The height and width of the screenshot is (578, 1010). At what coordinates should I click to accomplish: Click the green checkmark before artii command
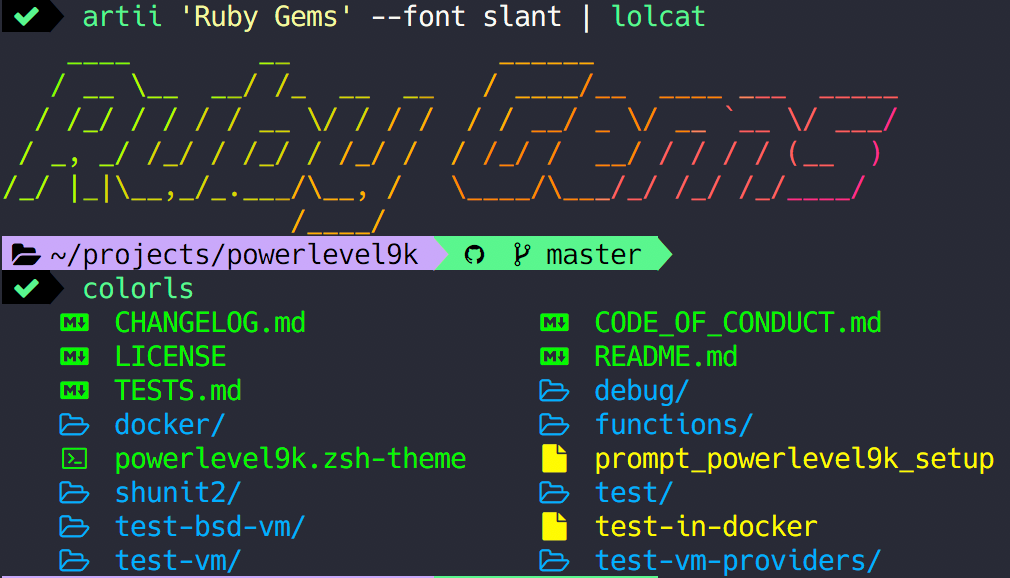[26, 15]
